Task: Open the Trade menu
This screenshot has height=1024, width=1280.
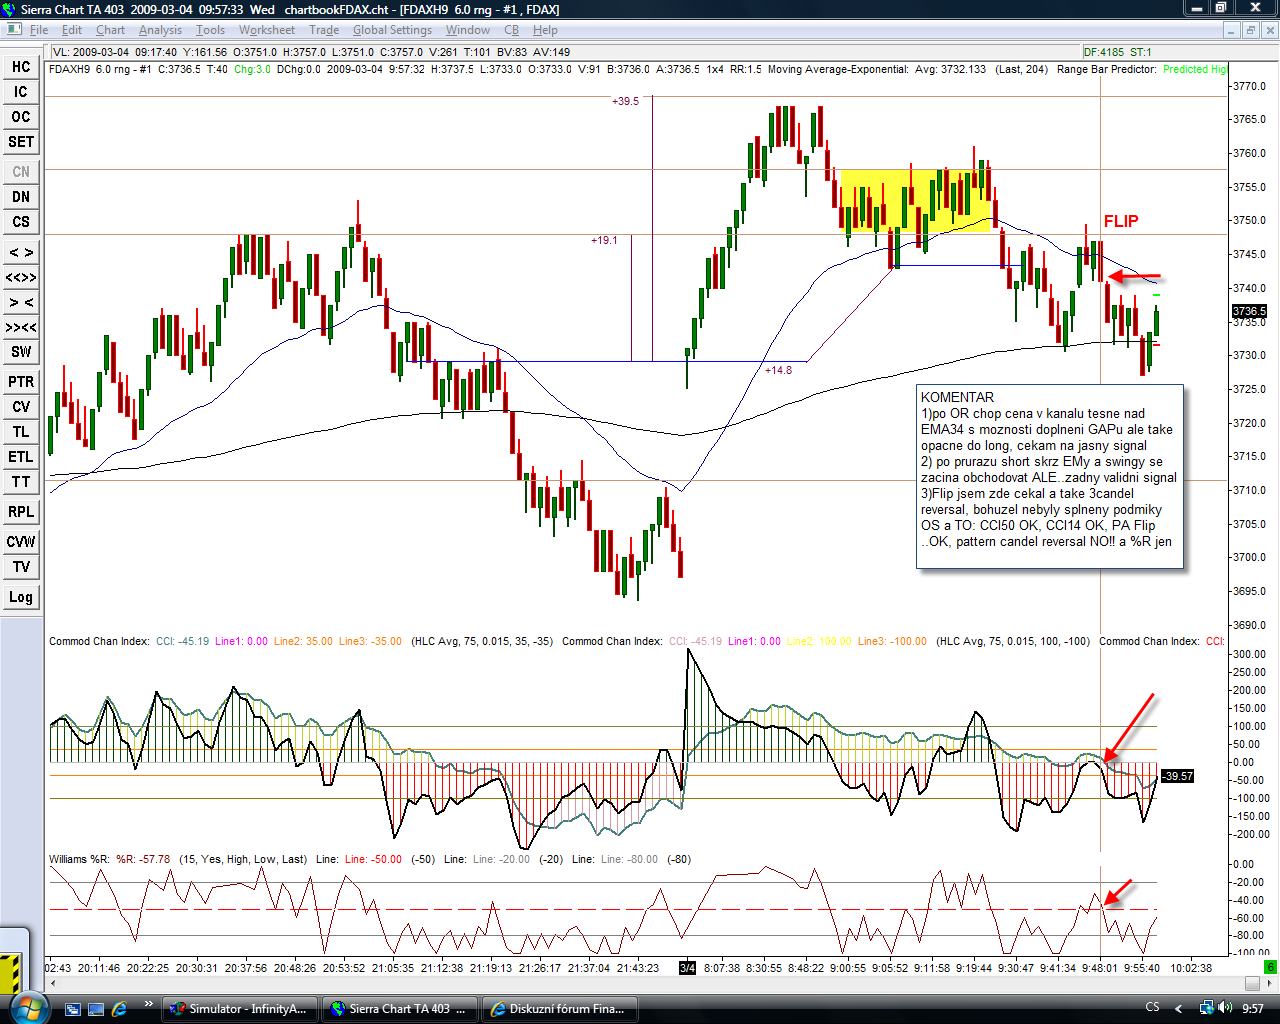Action: coord(324,30)
